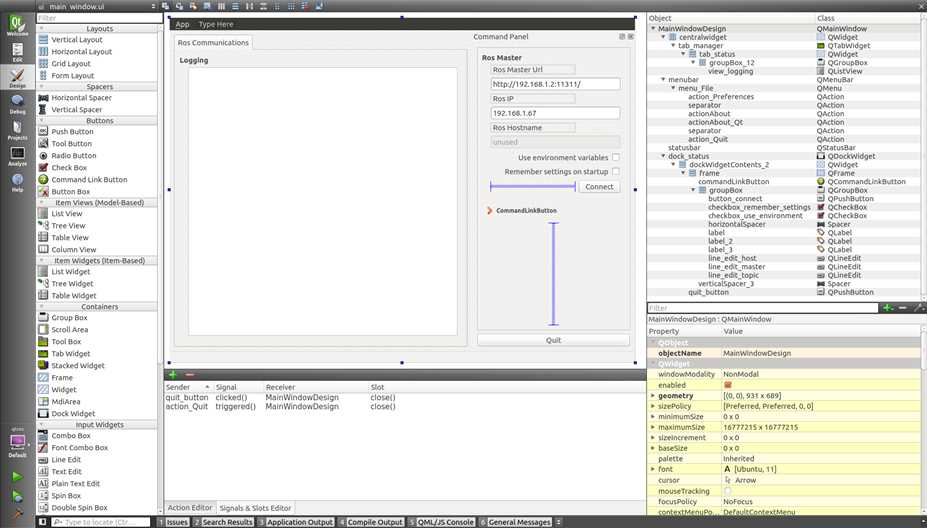Screen dimensions: 927x528
Task: Open Projects mode in sidebar
Action: click(17, 130)
